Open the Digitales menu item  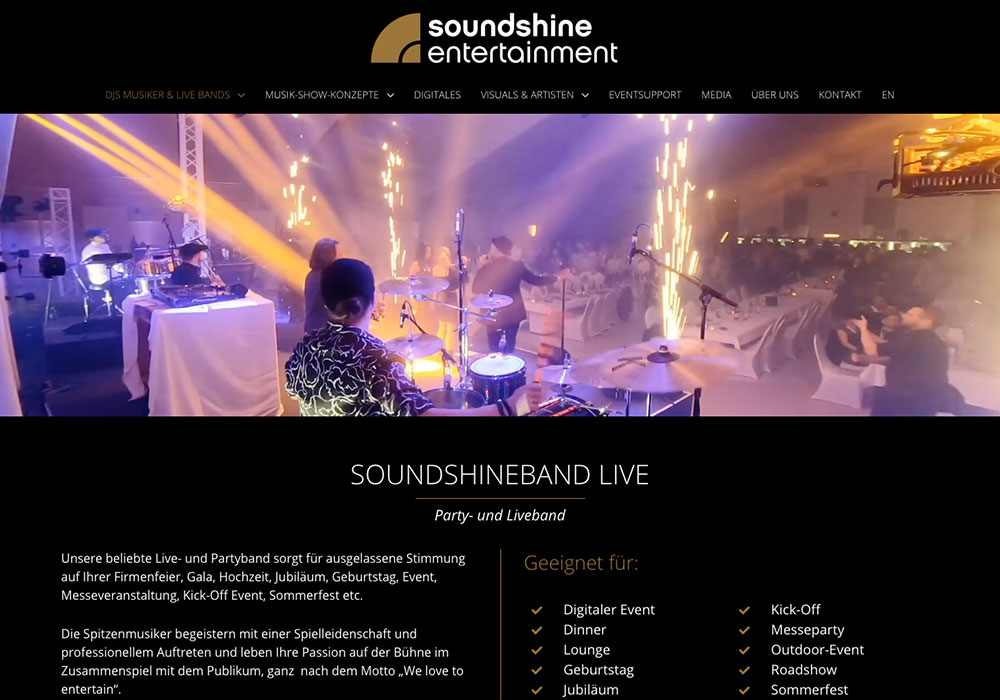coord(437,95)
